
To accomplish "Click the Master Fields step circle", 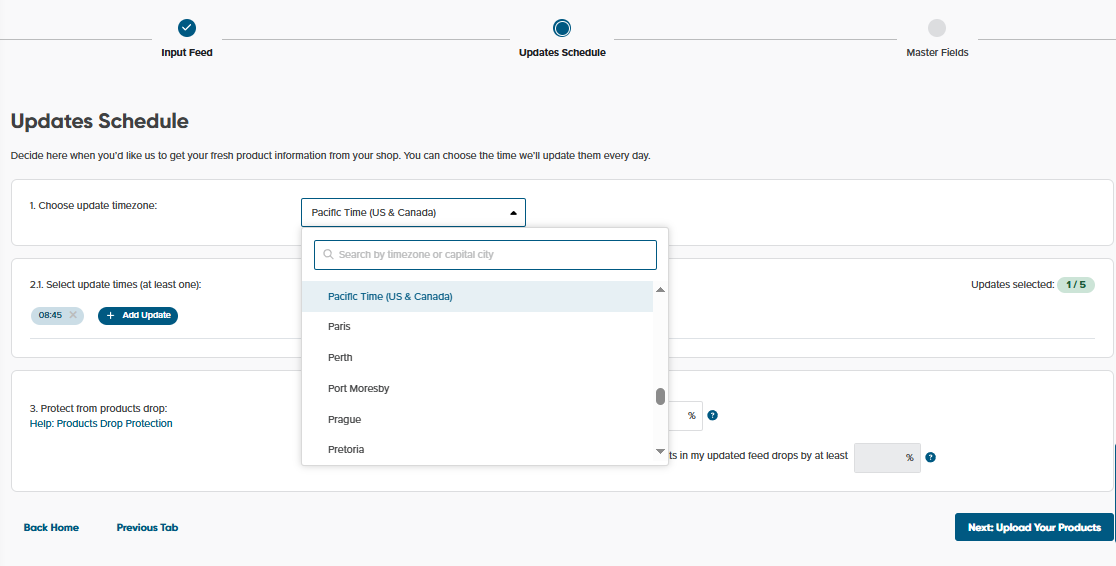I will click(x=937, y=28).
